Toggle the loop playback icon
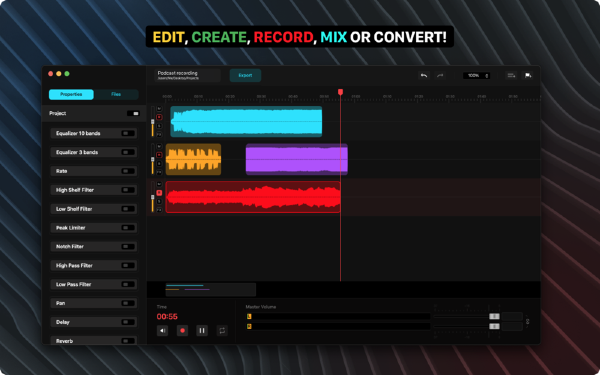The image size is (600, 375). (222, 331)
